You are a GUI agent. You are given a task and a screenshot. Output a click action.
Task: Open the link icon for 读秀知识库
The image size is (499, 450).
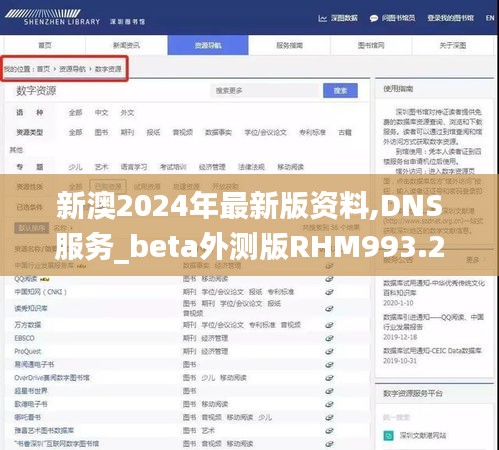(329, 308)
